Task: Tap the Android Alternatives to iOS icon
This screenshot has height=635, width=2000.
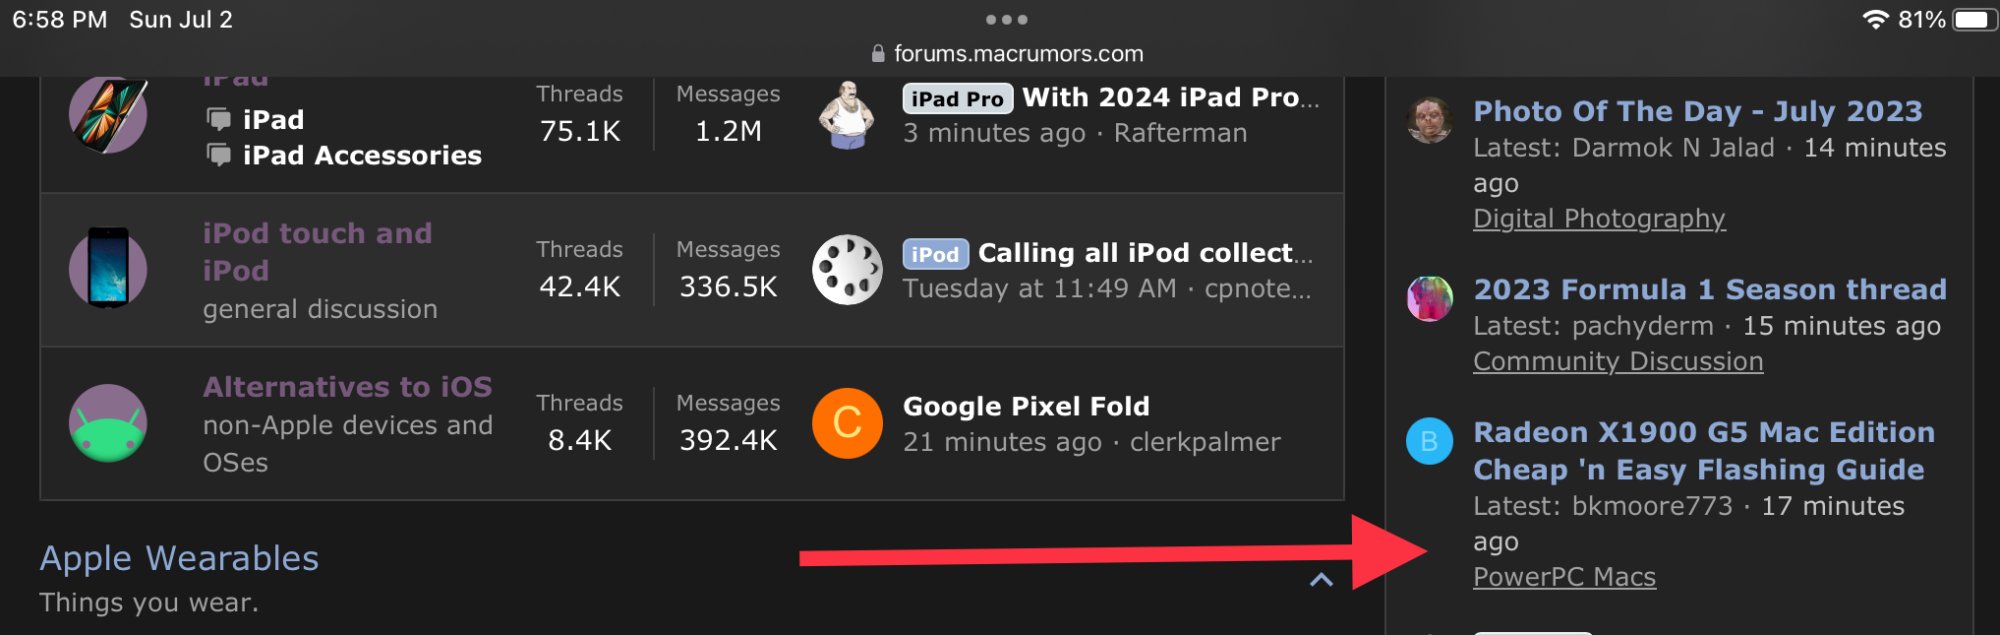Action: 108,423
